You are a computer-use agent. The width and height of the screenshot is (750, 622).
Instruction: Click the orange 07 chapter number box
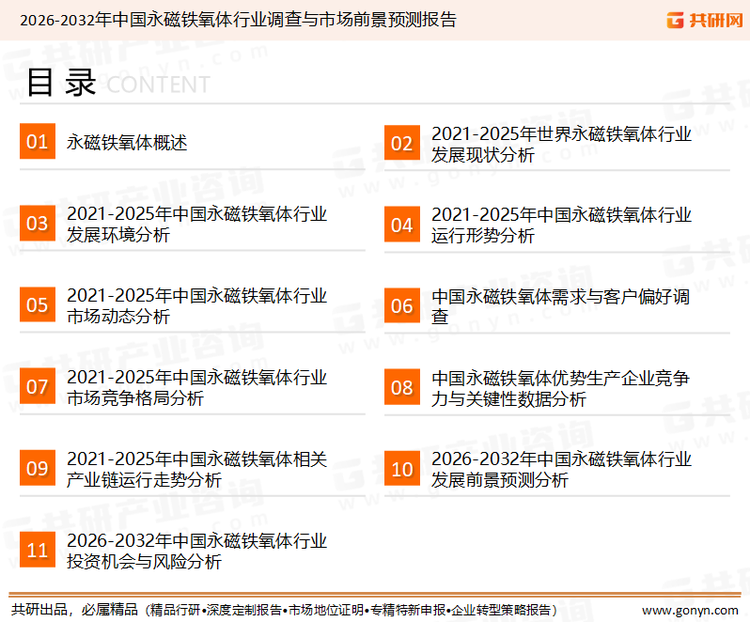37,386
